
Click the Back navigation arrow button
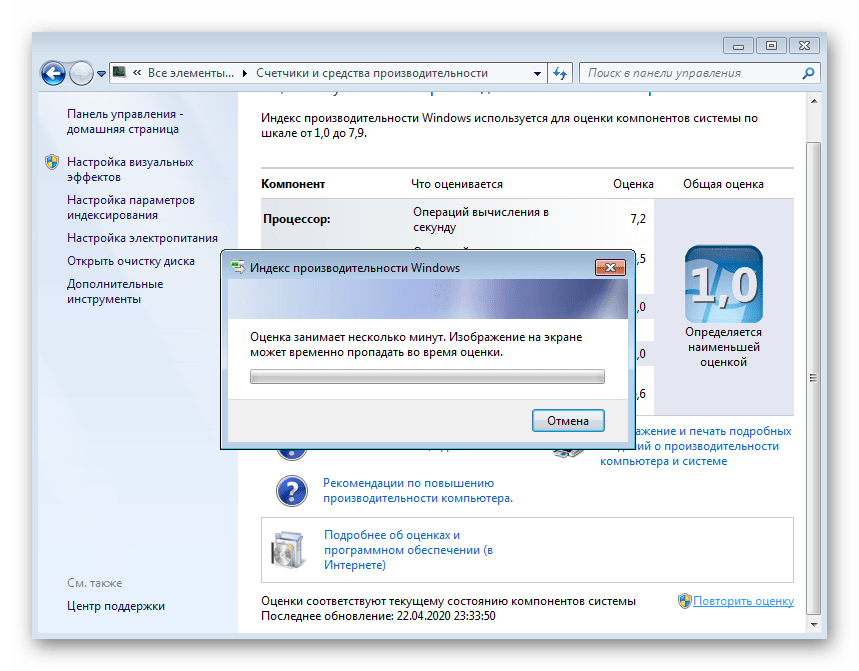coord(53,73)
